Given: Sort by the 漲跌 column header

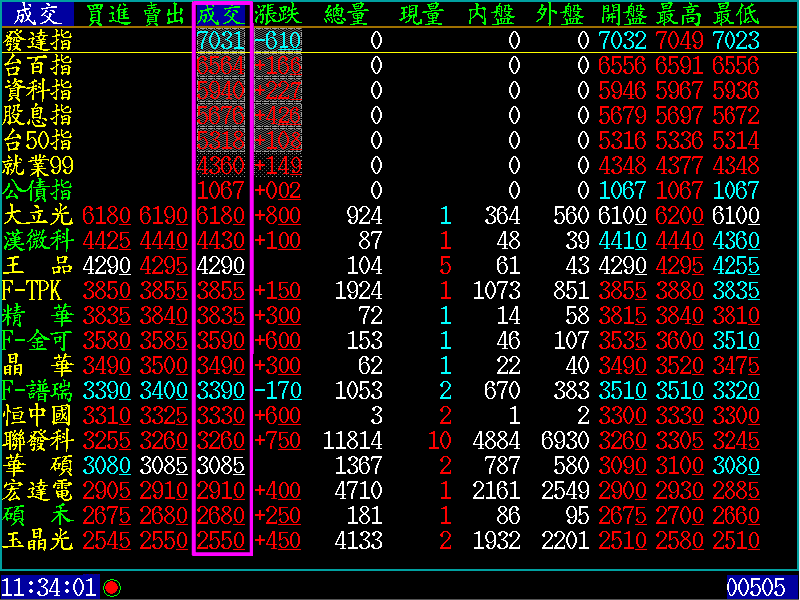Looking at the screenshot, I should click(x=277, y=14).
